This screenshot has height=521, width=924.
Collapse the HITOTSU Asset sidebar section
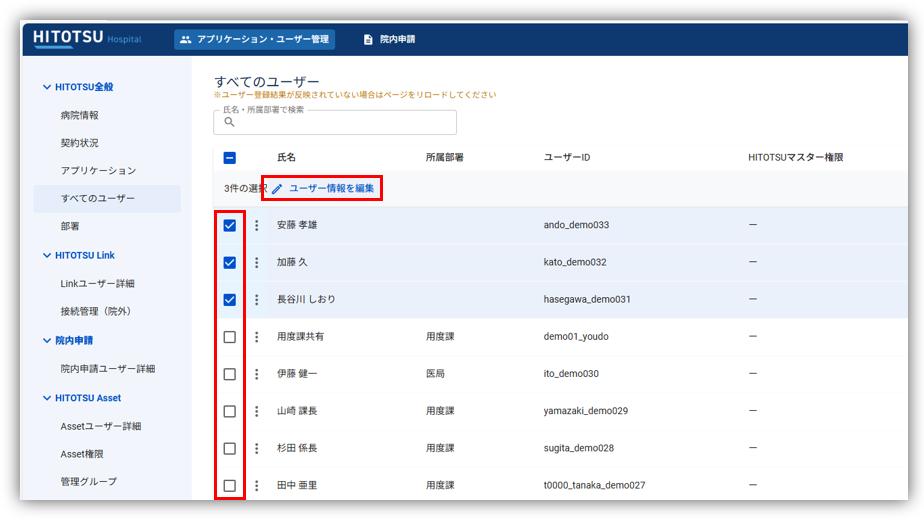46,398
